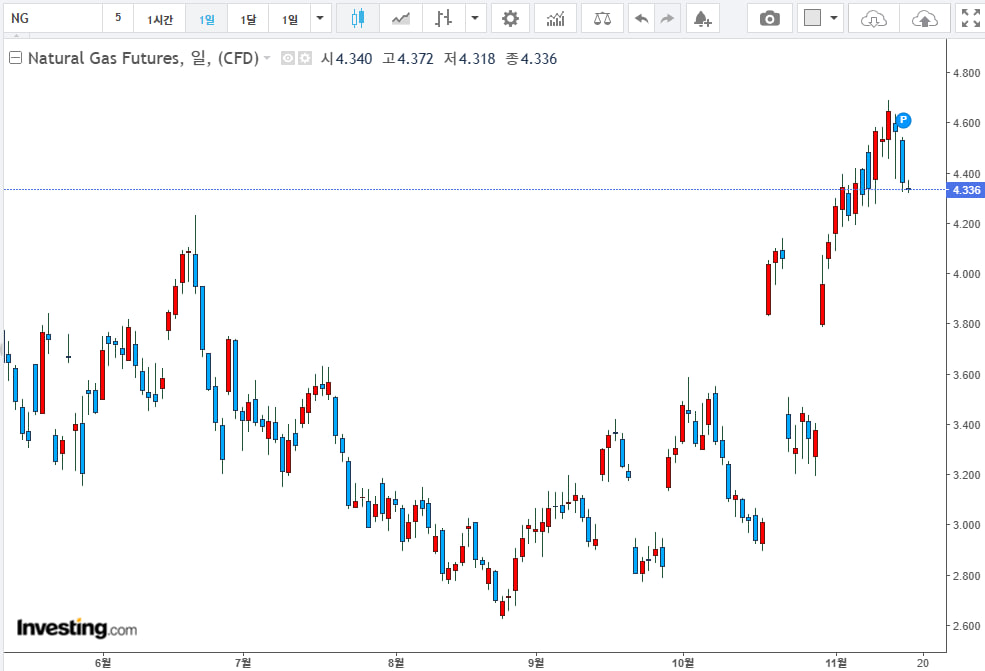The width and height of the screenshot is (985, 671).
Task: Click the compare scales icon
Action: [602, 18]
